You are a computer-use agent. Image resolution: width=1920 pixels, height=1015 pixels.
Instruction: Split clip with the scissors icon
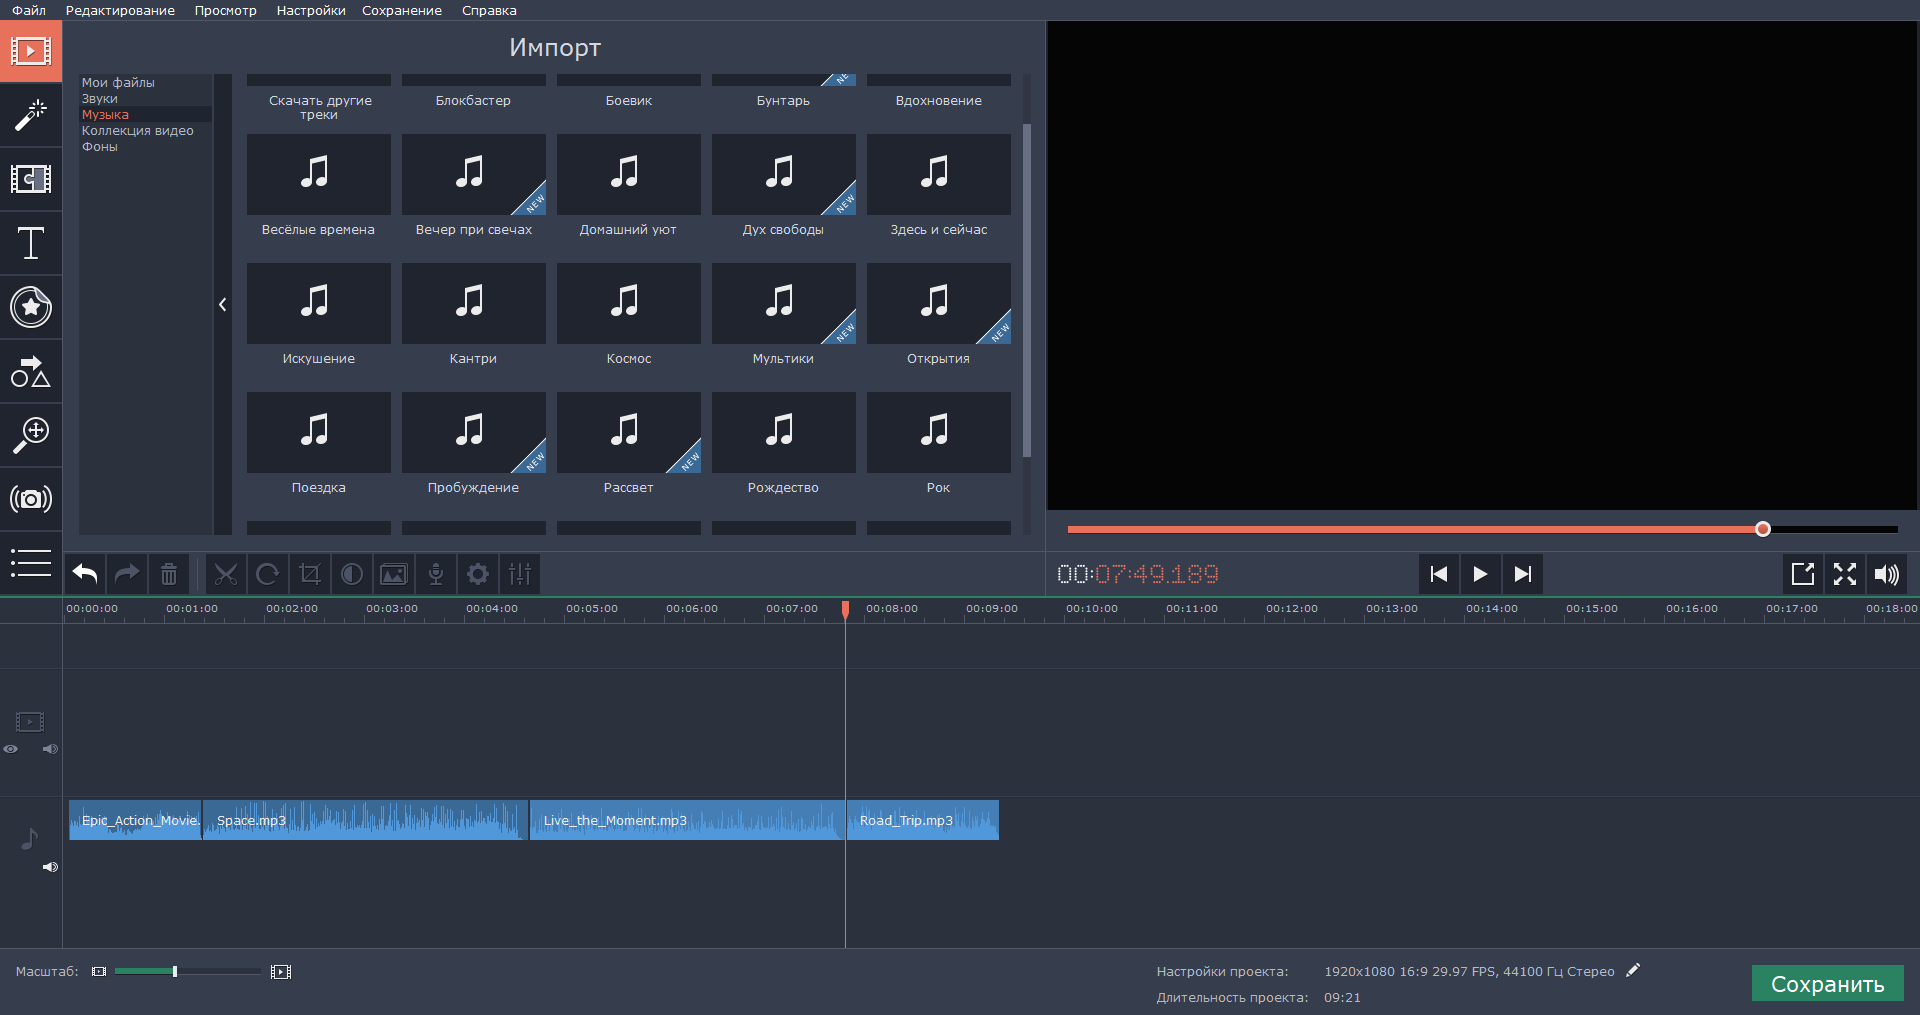click(226, 574)
